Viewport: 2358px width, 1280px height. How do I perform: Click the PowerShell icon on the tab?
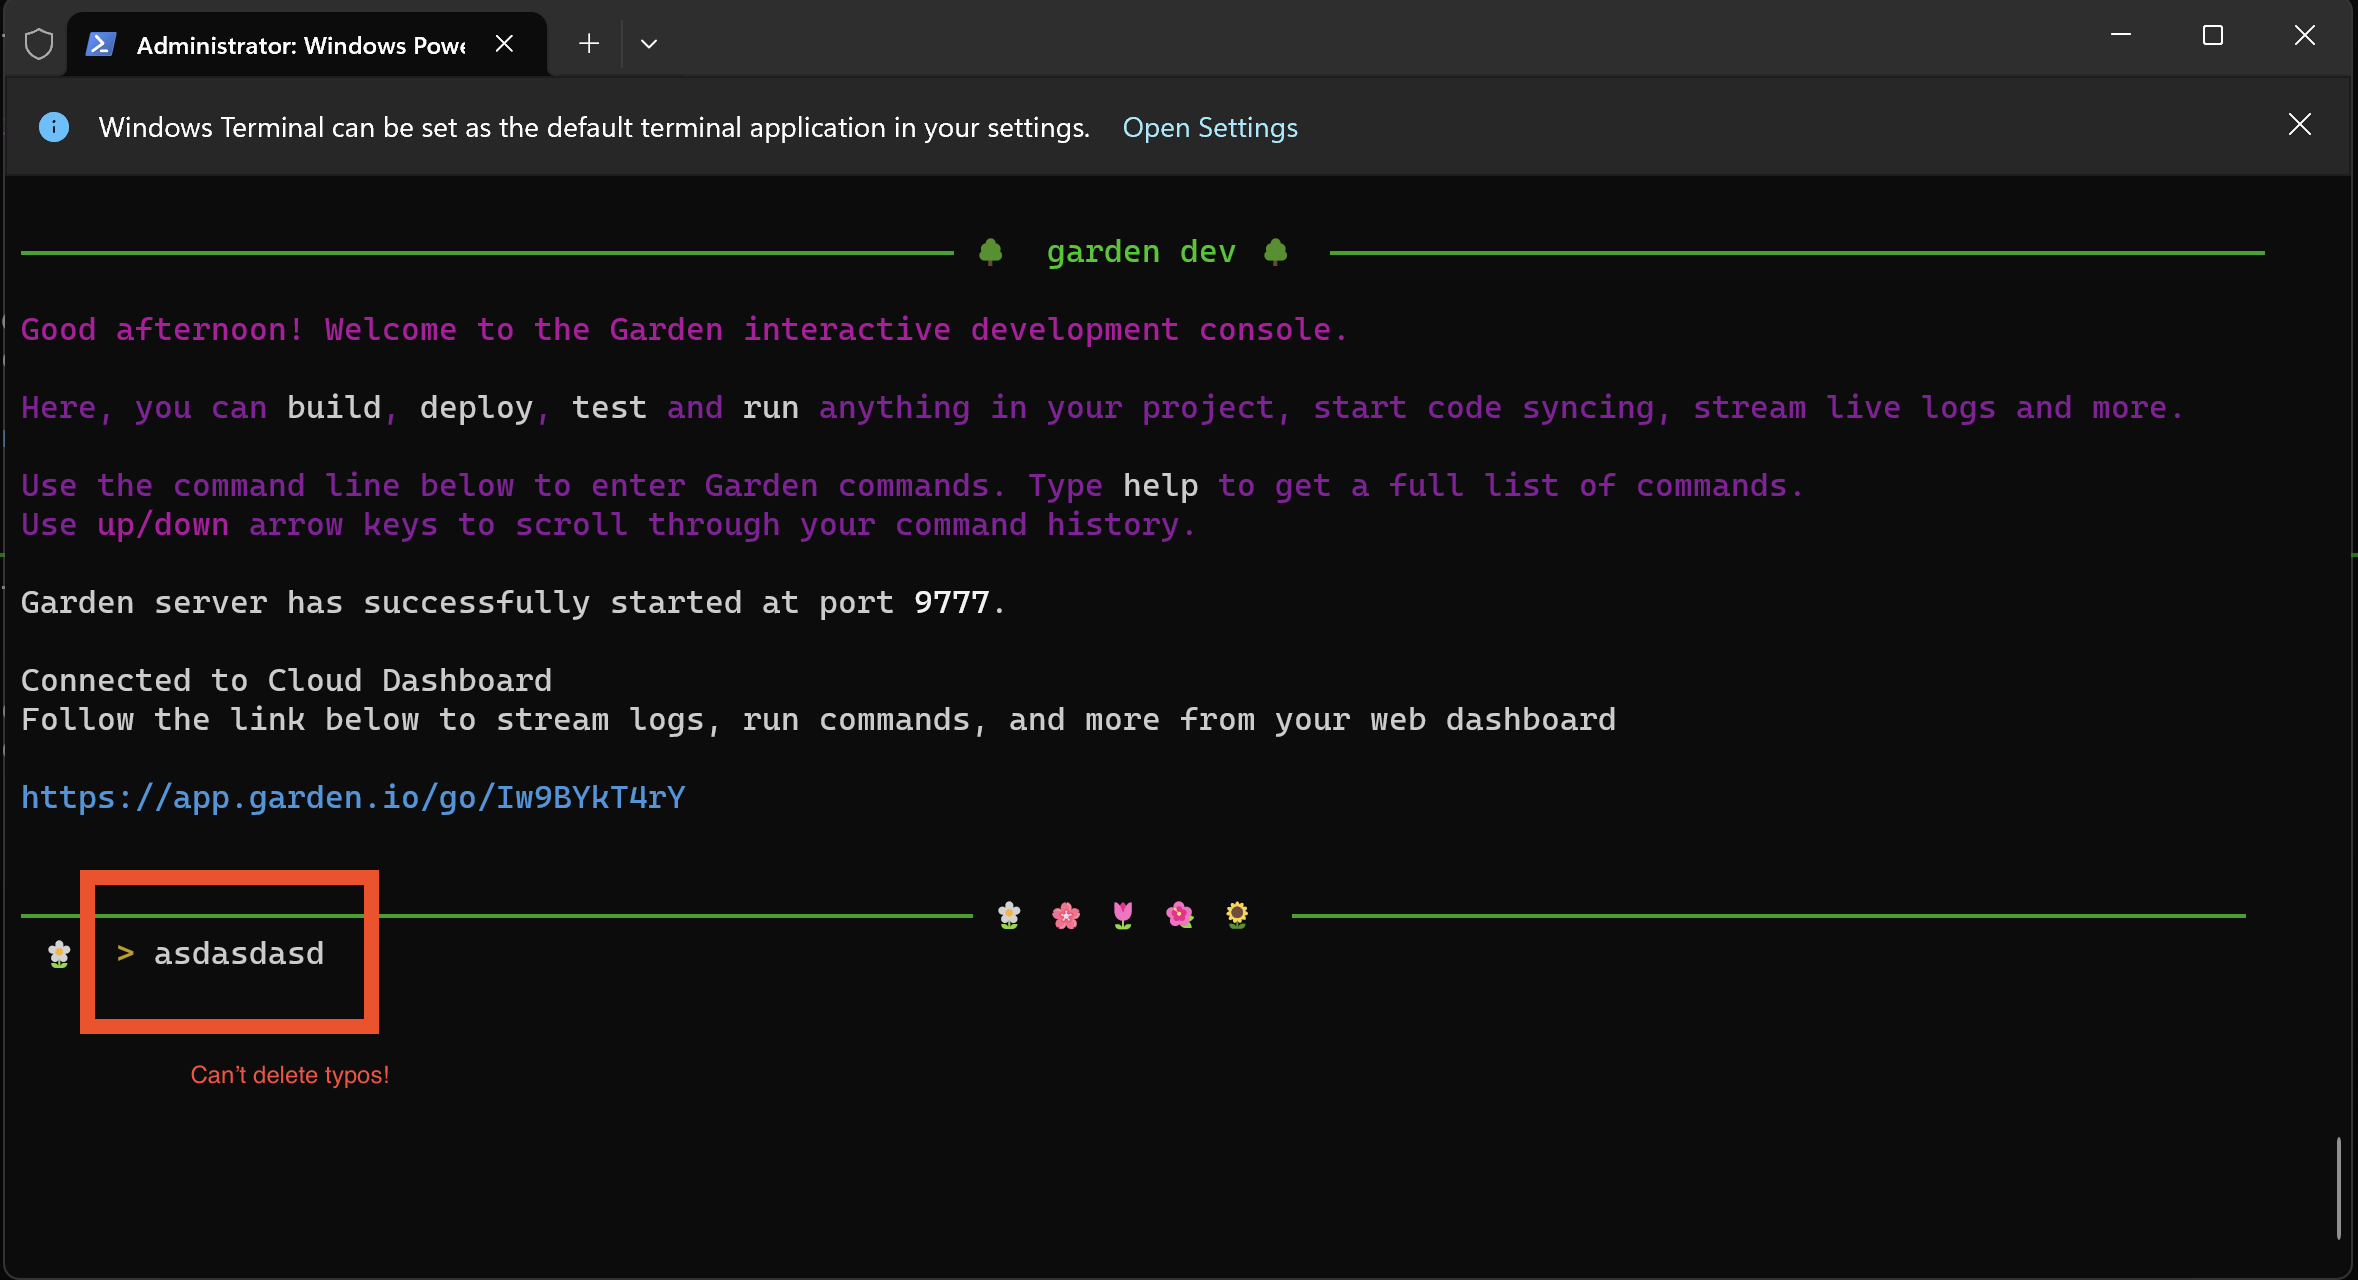(x=100, y=44)
